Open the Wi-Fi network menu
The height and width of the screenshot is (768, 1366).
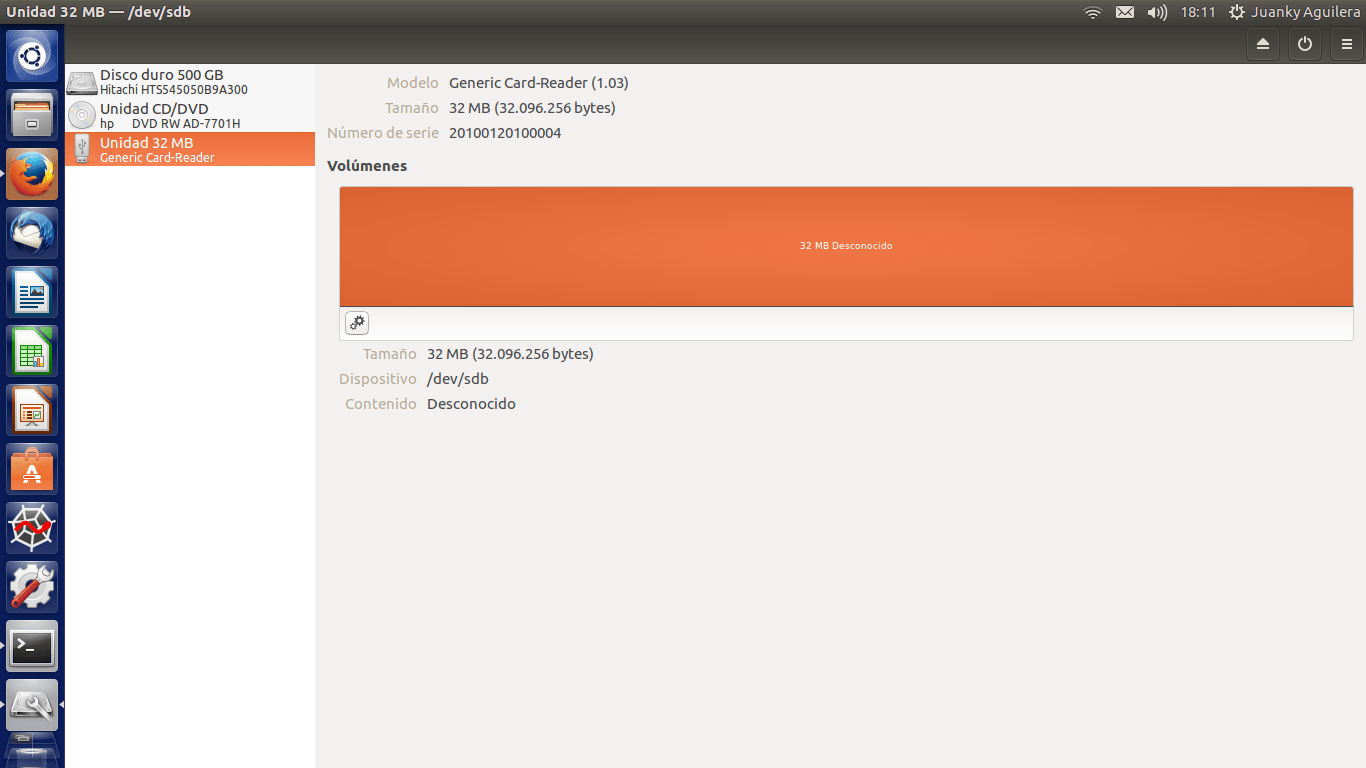pyautogui.click(x=1092, y=12)
